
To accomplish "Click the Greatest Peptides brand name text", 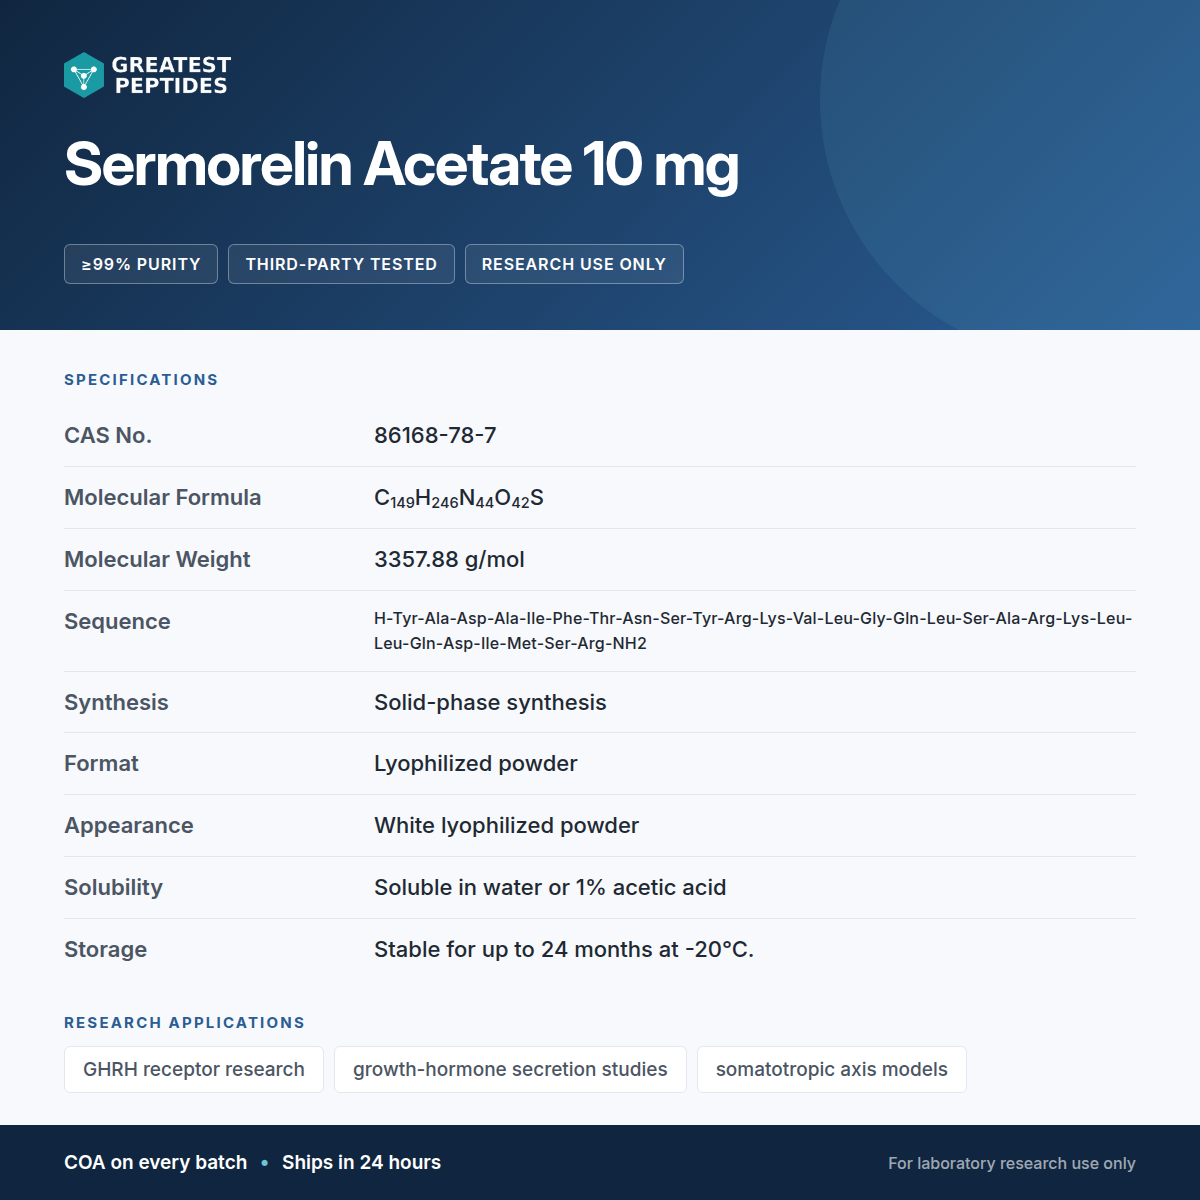I will 171,75.
